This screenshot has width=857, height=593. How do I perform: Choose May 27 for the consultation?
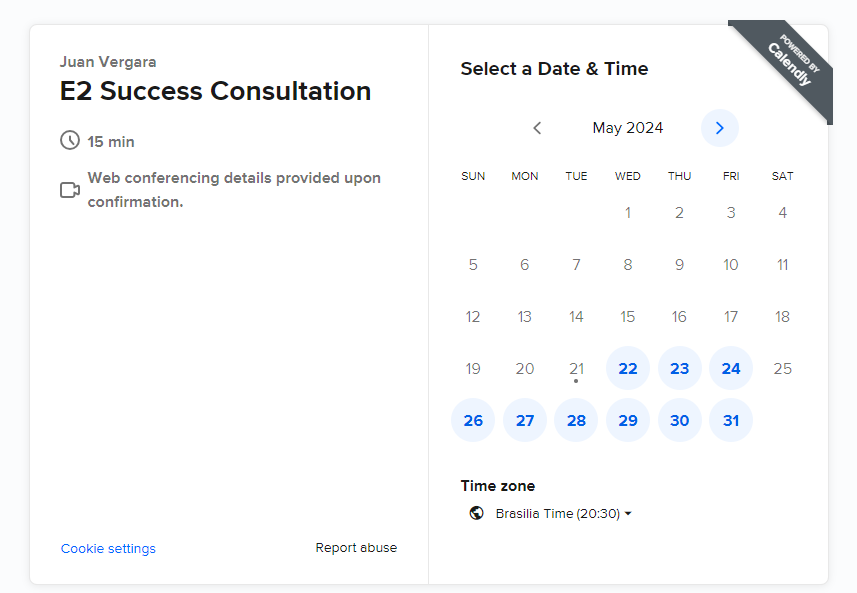click(x=524, y=420)
